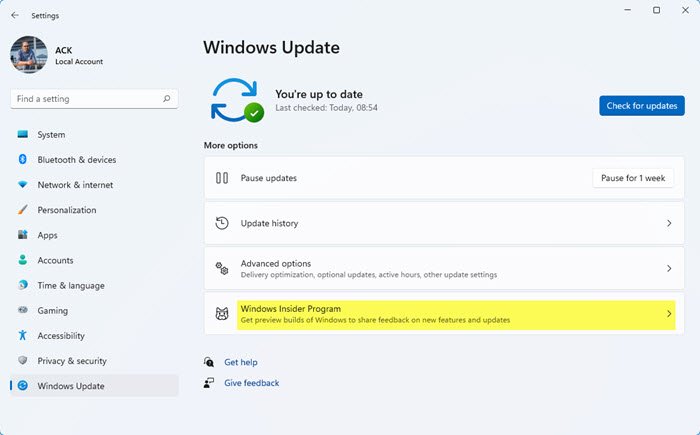The image size is (700, 435).
Task: Click the Update history clock icon
Action: pos(222,223)
